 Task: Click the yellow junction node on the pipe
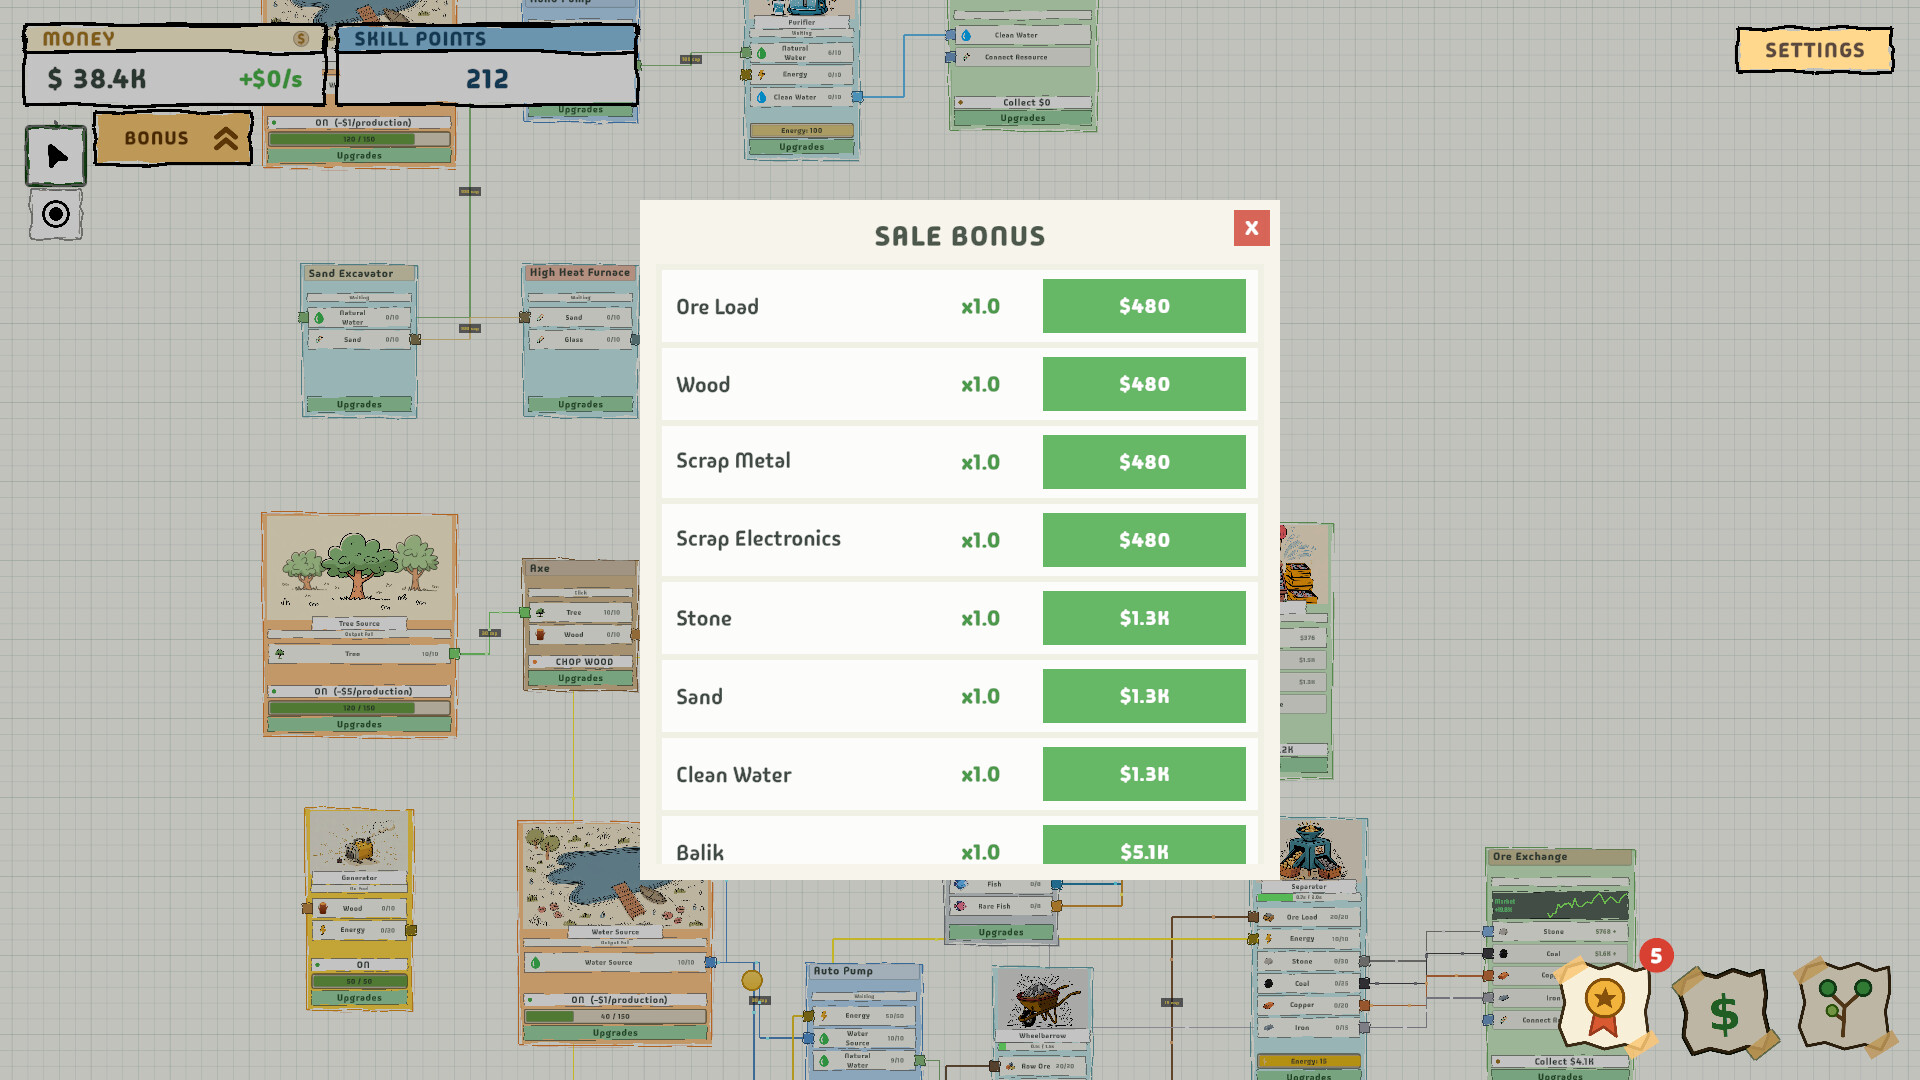coord(752,981)
